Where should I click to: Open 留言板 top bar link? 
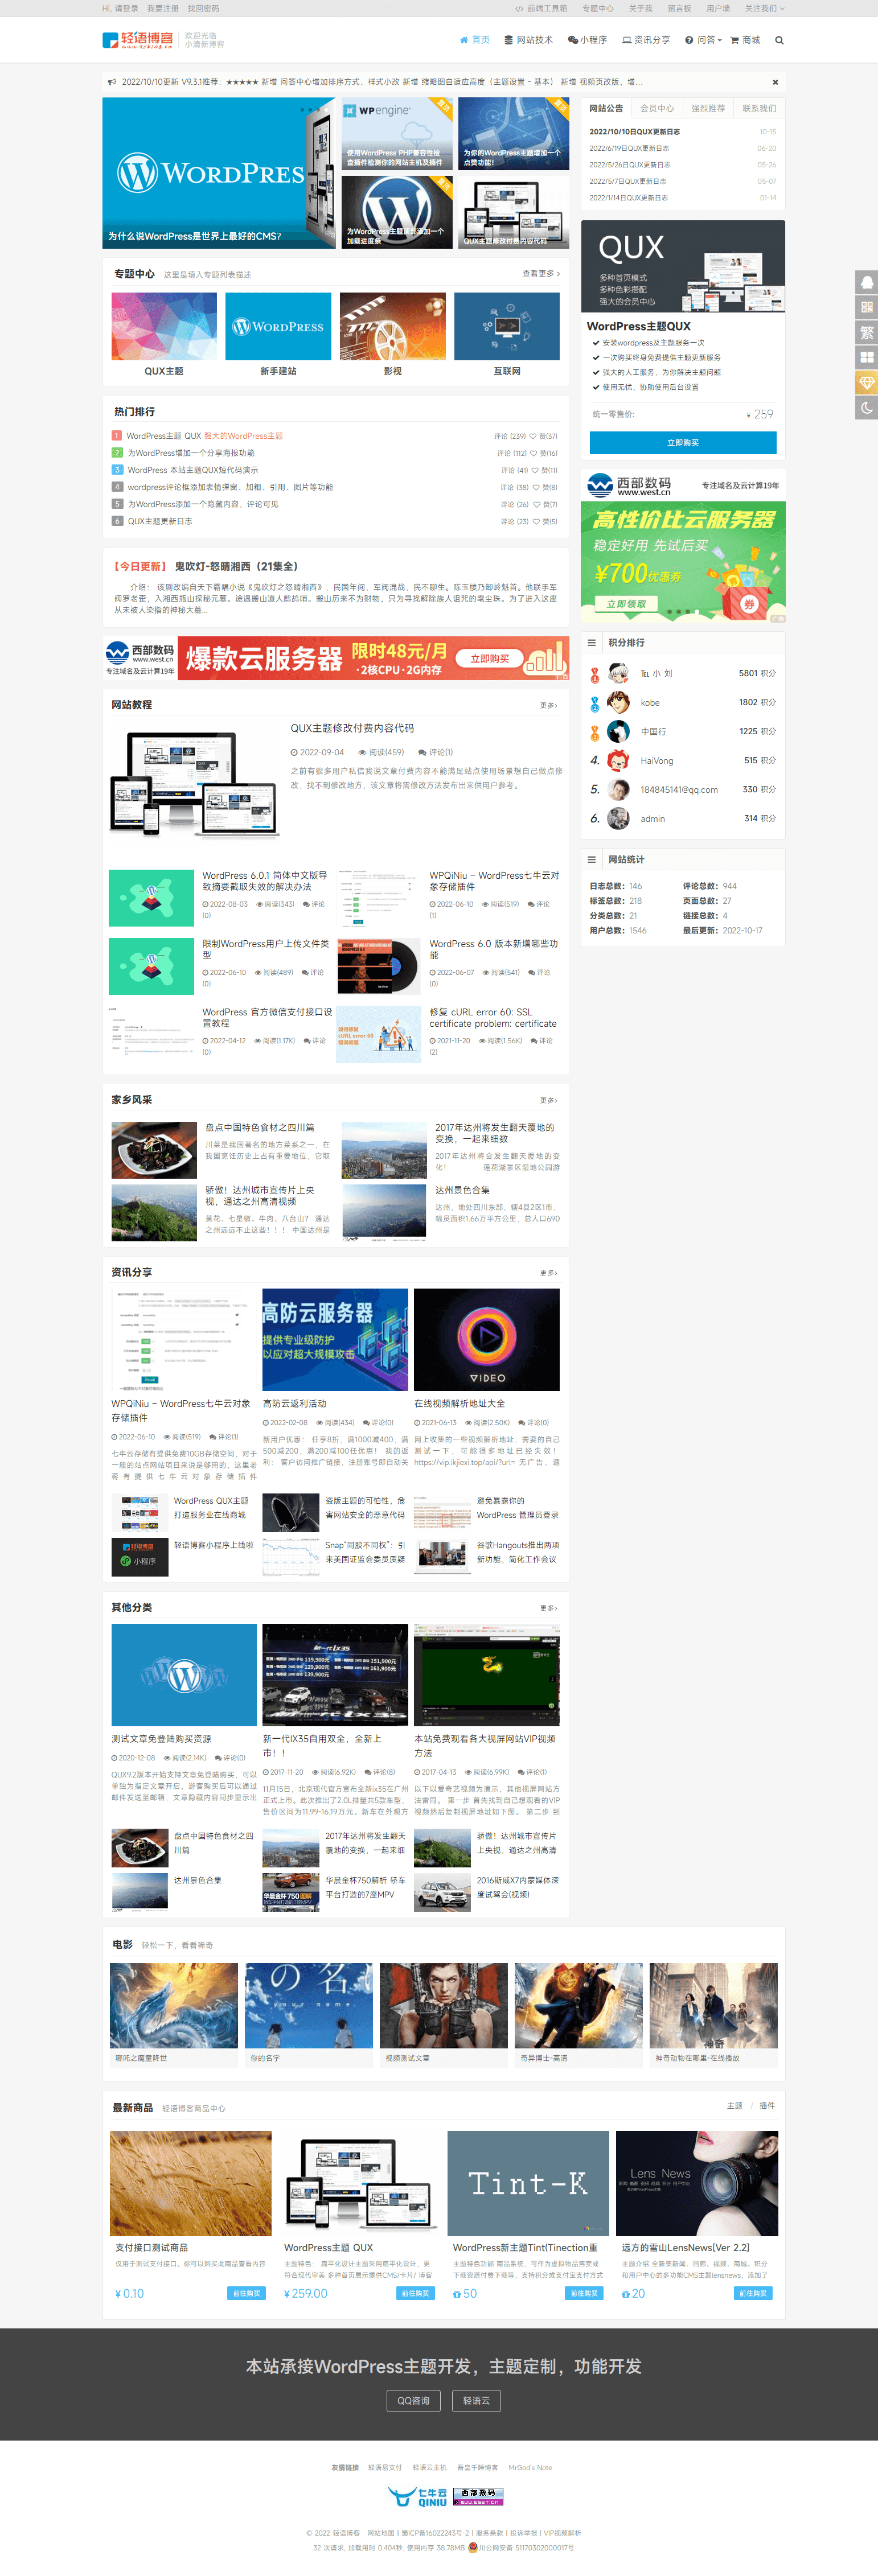[x=679, y=8]
